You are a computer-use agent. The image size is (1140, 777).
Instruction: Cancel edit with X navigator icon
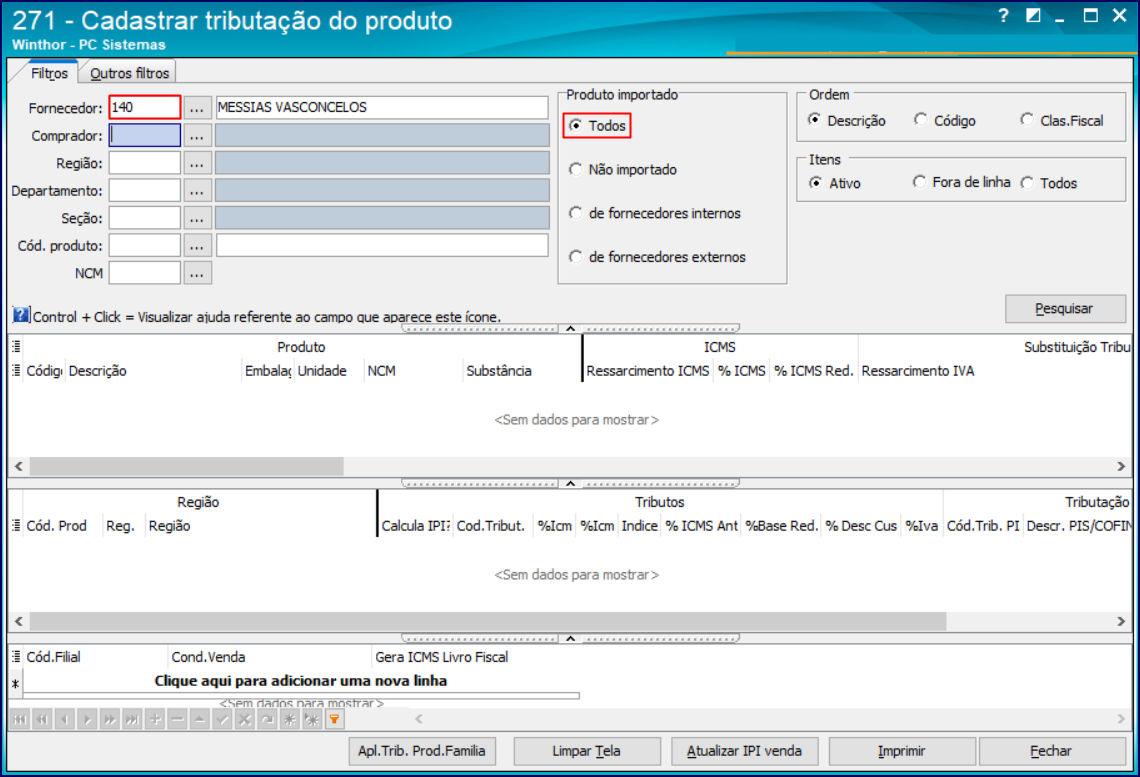click(x=245, y=720)
